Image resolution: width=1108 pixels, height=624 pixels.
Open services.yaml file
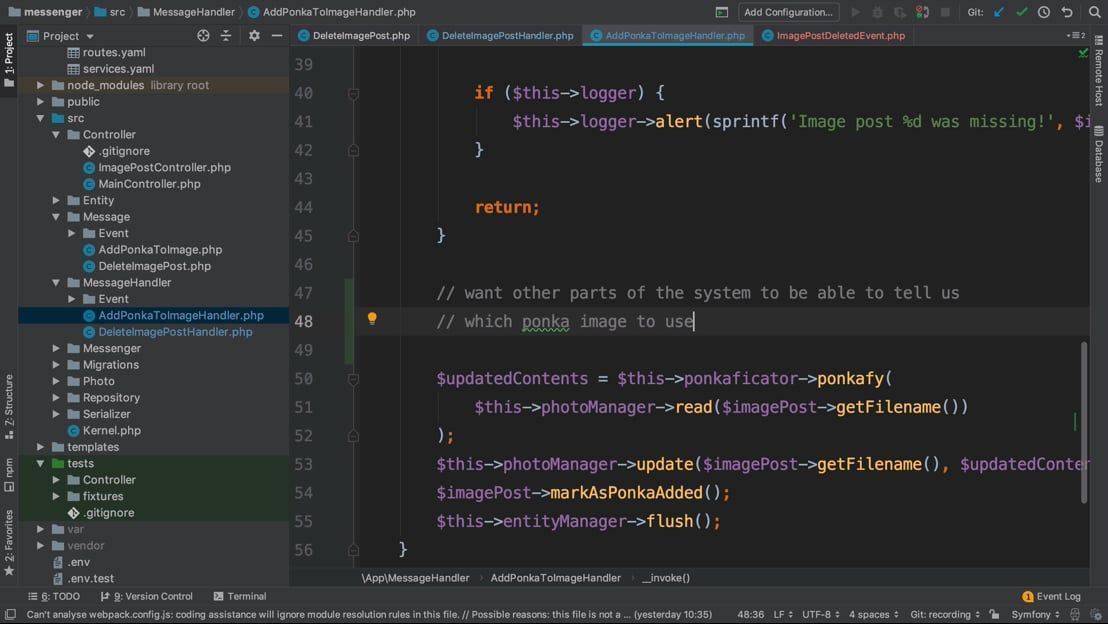(118, 69)
